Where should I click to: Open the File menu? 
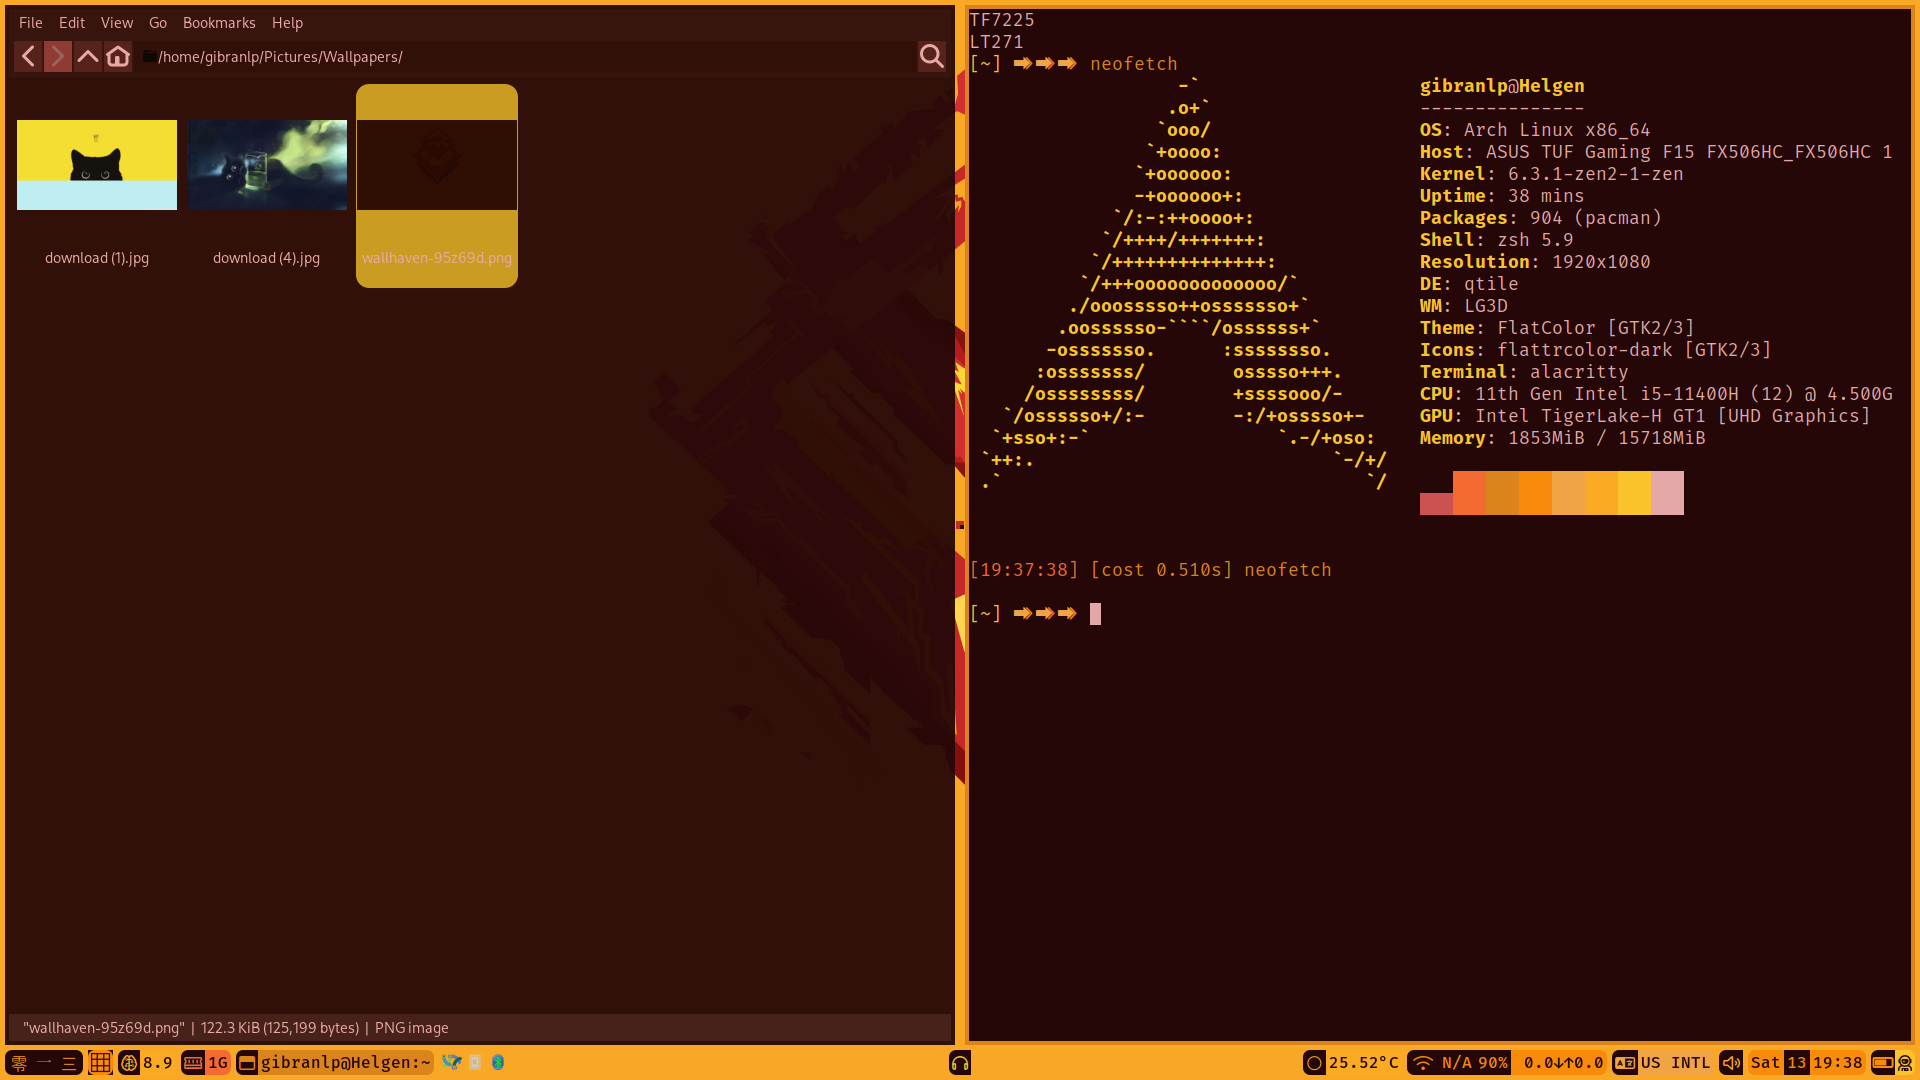point(30,22)
